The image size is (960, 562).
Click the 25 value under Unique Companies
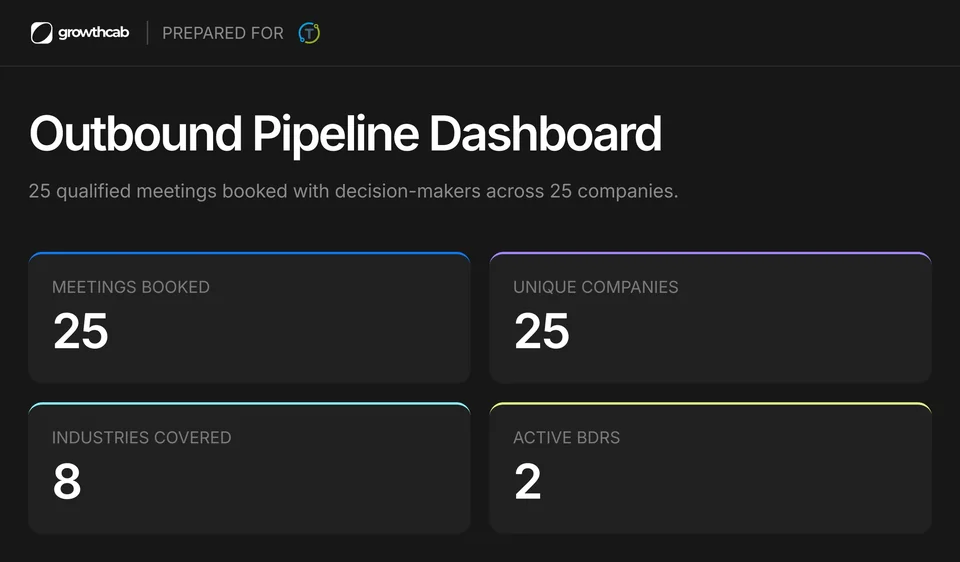[x=542, y=331]
